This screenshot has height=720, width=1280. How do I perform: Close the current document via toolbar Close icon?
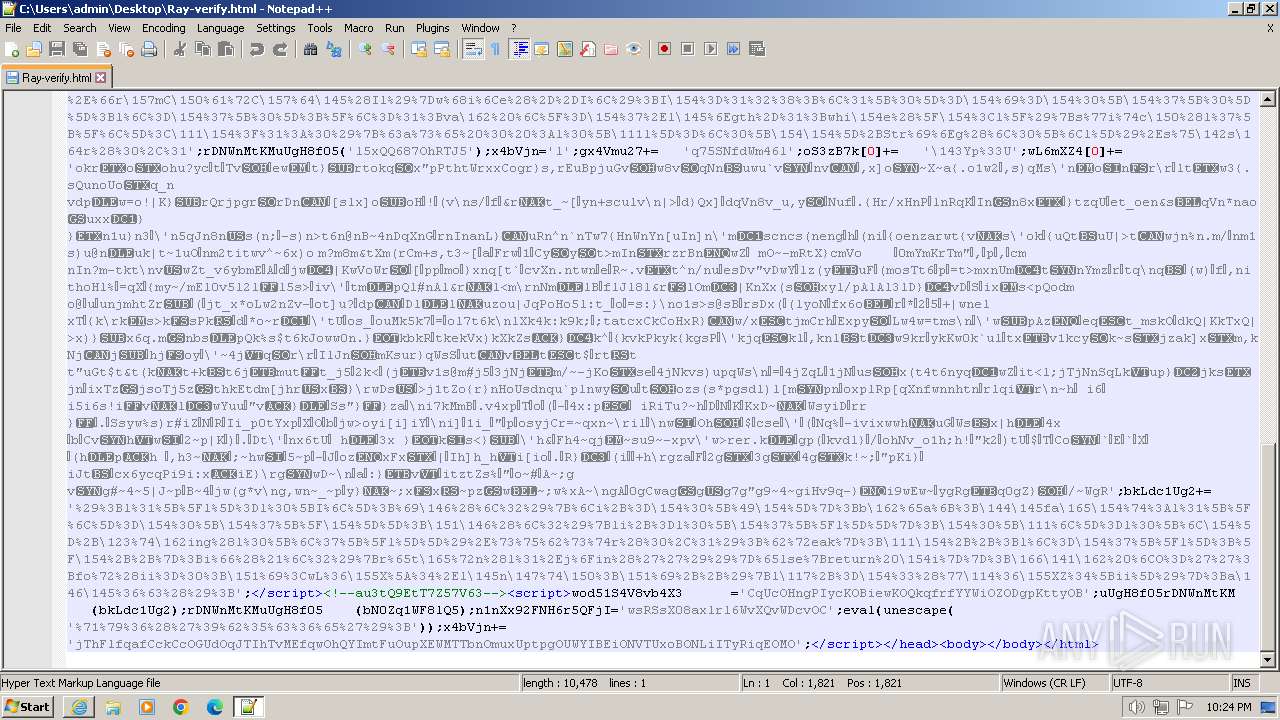103,49
